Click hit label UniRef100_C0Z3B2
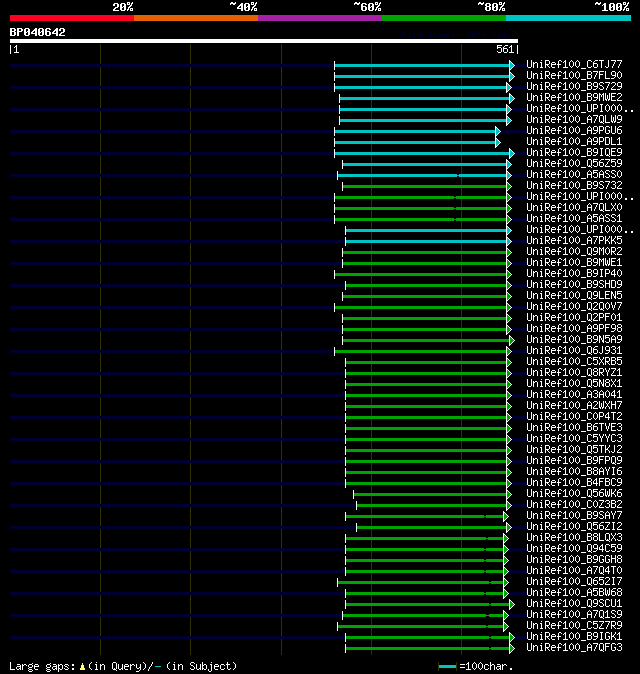This screenshot has width=640, height=674. (x=574, y=505)
